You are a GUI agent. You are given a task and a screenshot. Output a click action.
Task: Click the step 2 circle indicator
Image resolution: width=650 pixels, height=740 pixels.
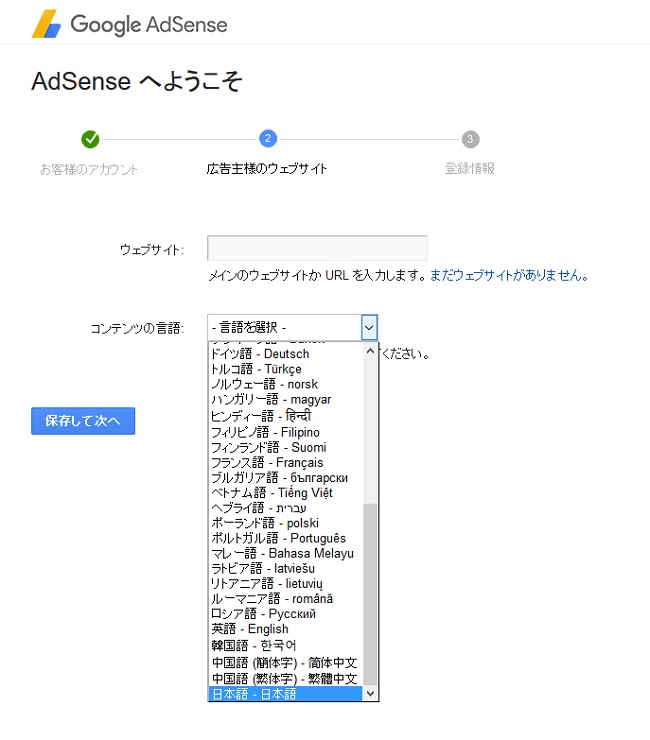(x=268, y=138)
